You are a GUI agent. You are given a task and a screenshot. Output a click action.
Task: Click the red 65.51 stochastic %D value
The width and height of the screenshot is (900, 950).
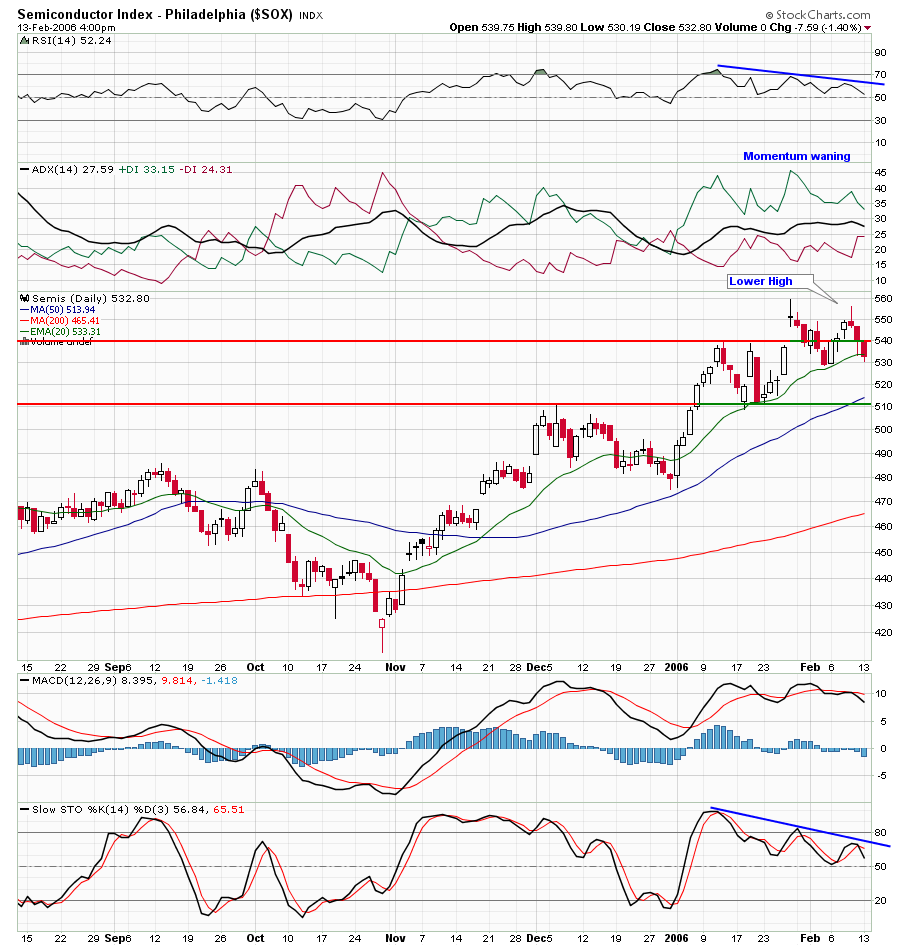click(229, 809)
